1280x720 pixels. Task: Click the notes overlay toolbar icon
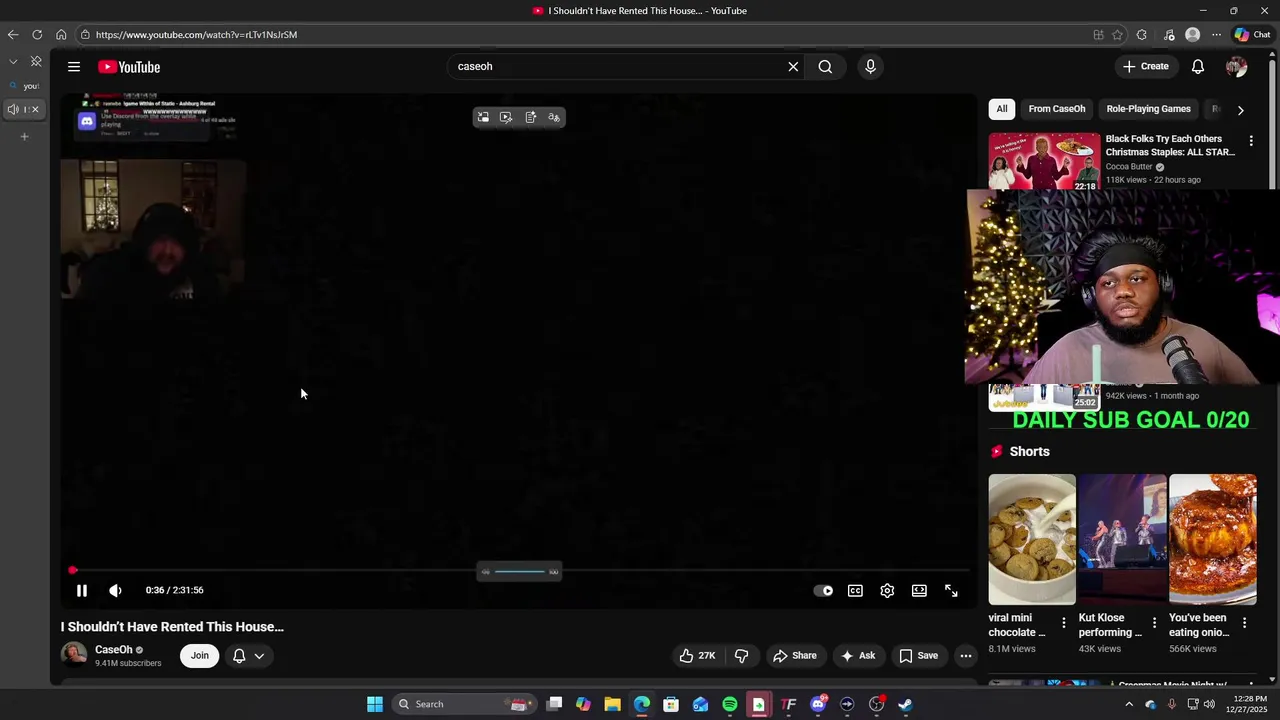tap(530, 117)
